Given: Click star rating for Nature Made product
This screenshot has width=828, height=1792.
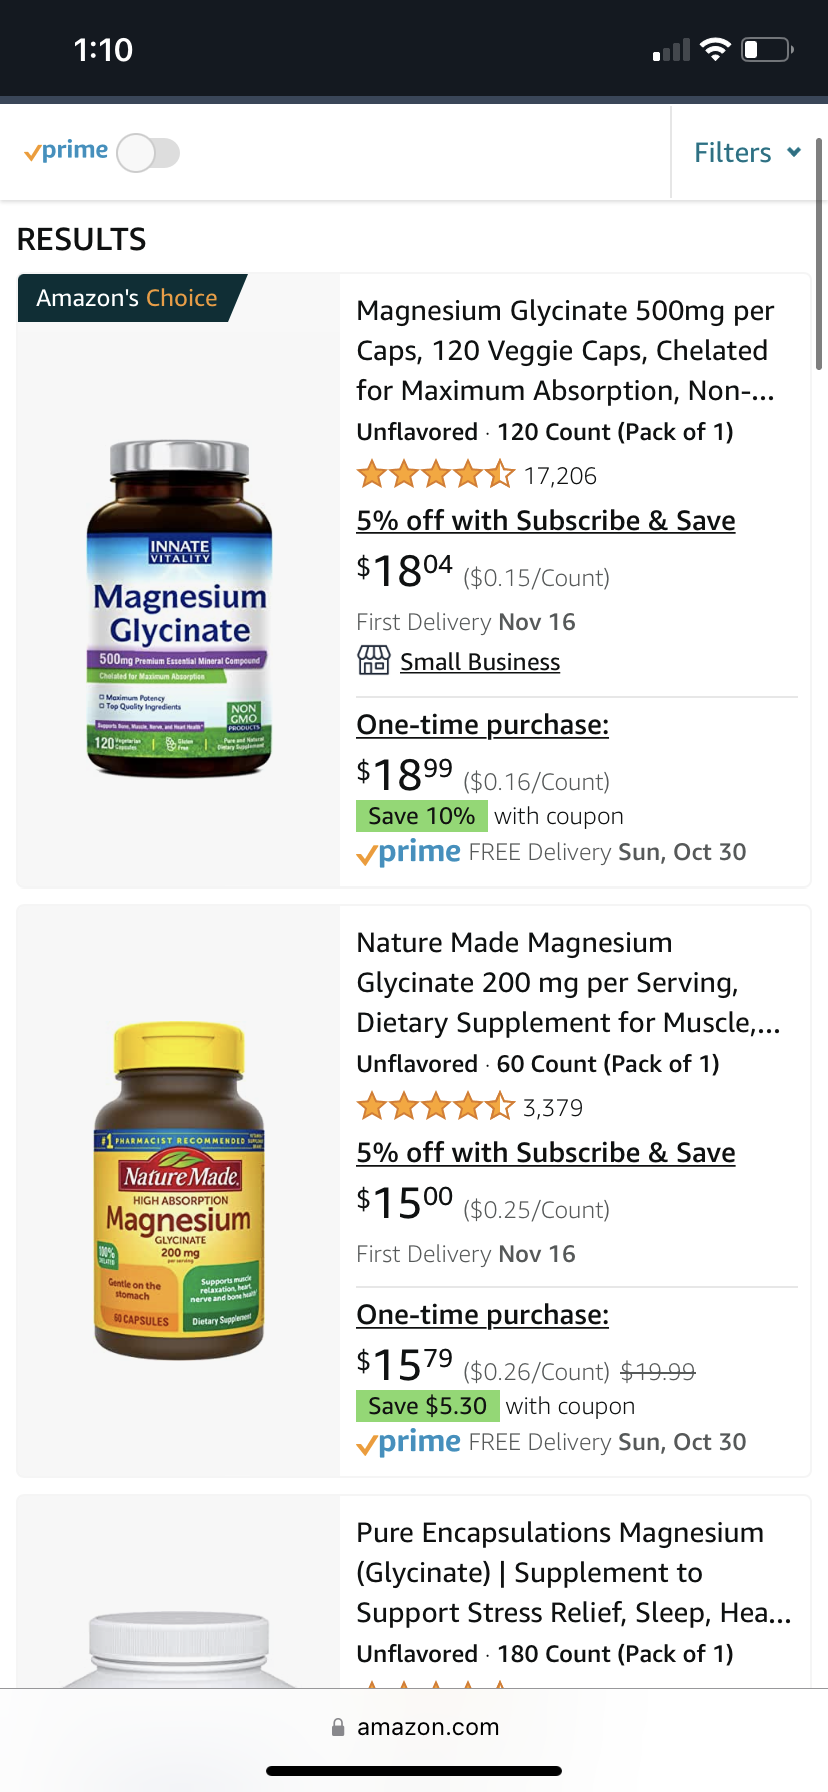Looking at the screenshot, I should point(436,1107).
